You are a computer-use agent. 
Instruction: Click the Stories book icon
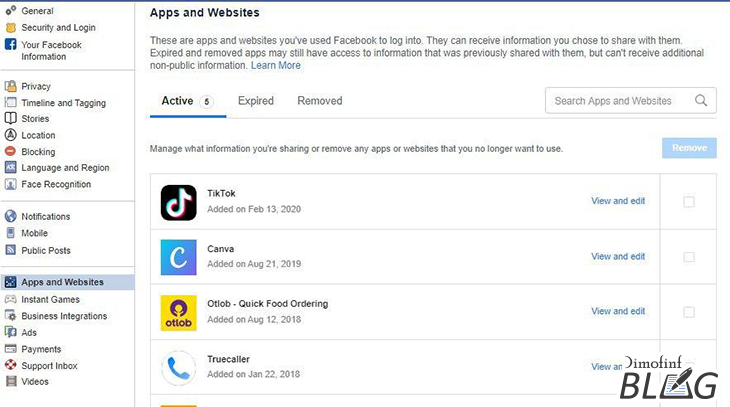[10, 118]
